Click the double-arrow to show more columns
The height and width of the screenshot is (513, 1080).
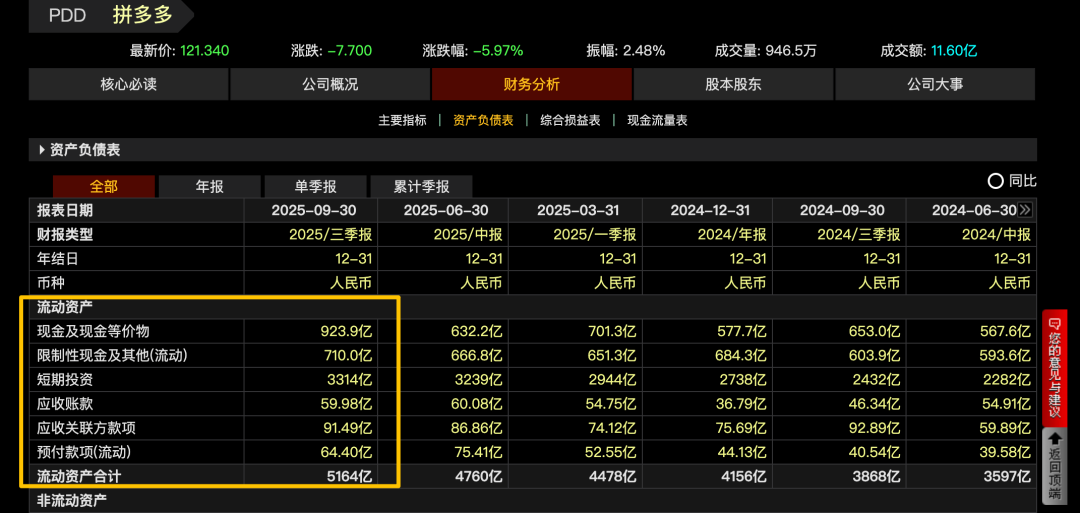pos(1024,210)
